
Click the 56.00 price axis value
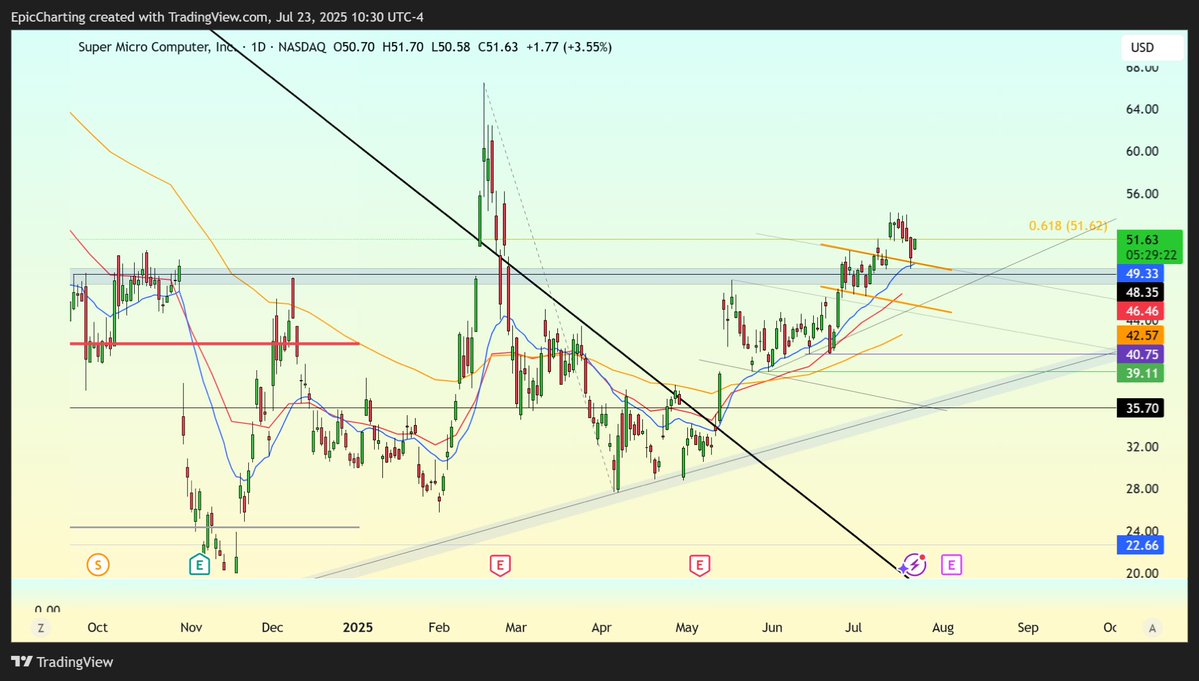(1142, 194)
